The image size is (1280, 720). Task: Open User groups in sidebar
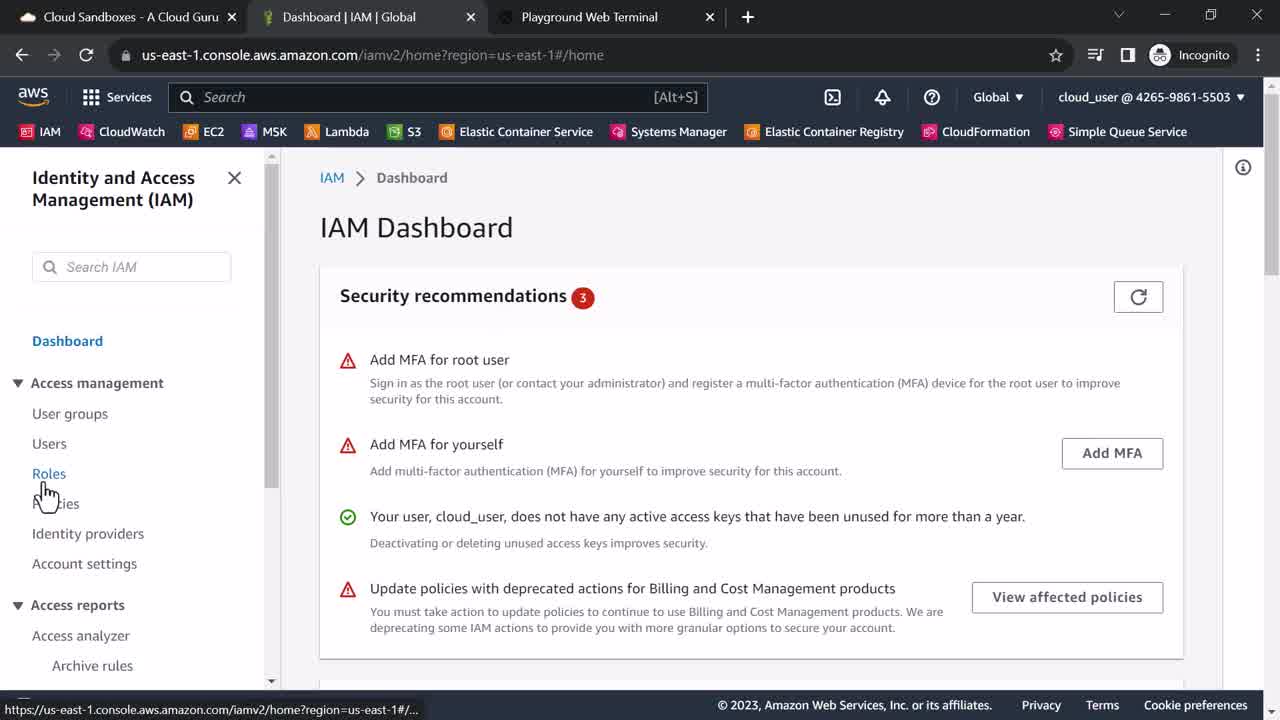[70, 414]
